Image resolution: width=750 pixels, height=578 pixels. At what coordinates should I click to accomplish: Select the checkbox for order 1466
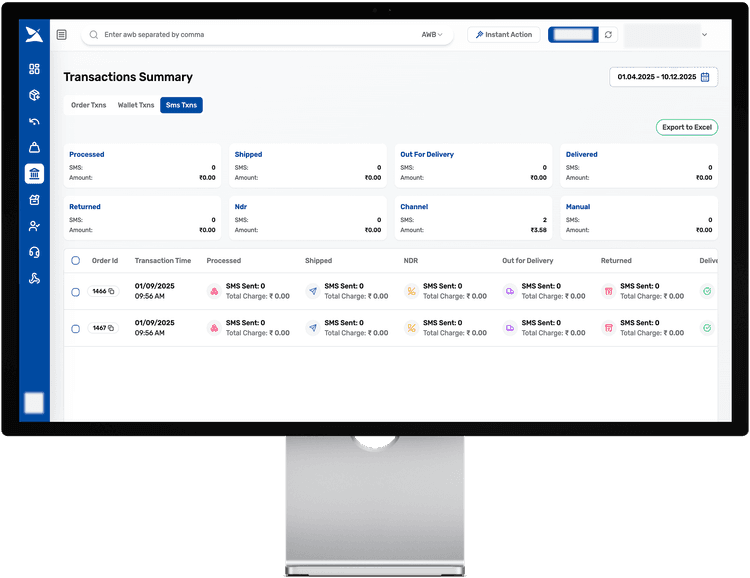pyautogui.click(x=75, y=292)
